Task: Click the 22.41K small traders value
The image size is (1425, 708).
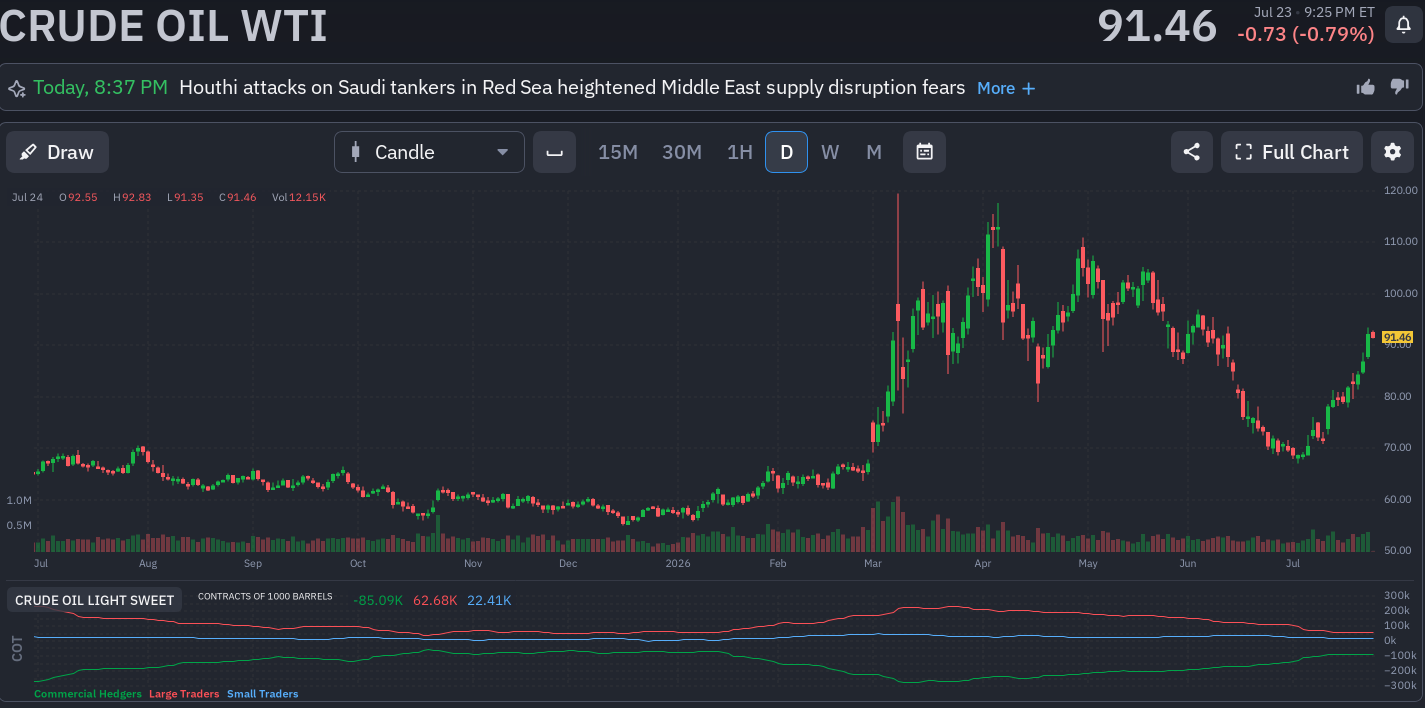Action: [x=489, y=600]
